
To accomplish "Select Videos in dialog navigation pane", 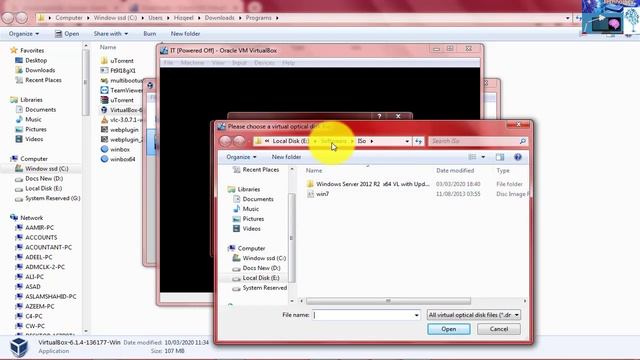I will coord(247,229).
